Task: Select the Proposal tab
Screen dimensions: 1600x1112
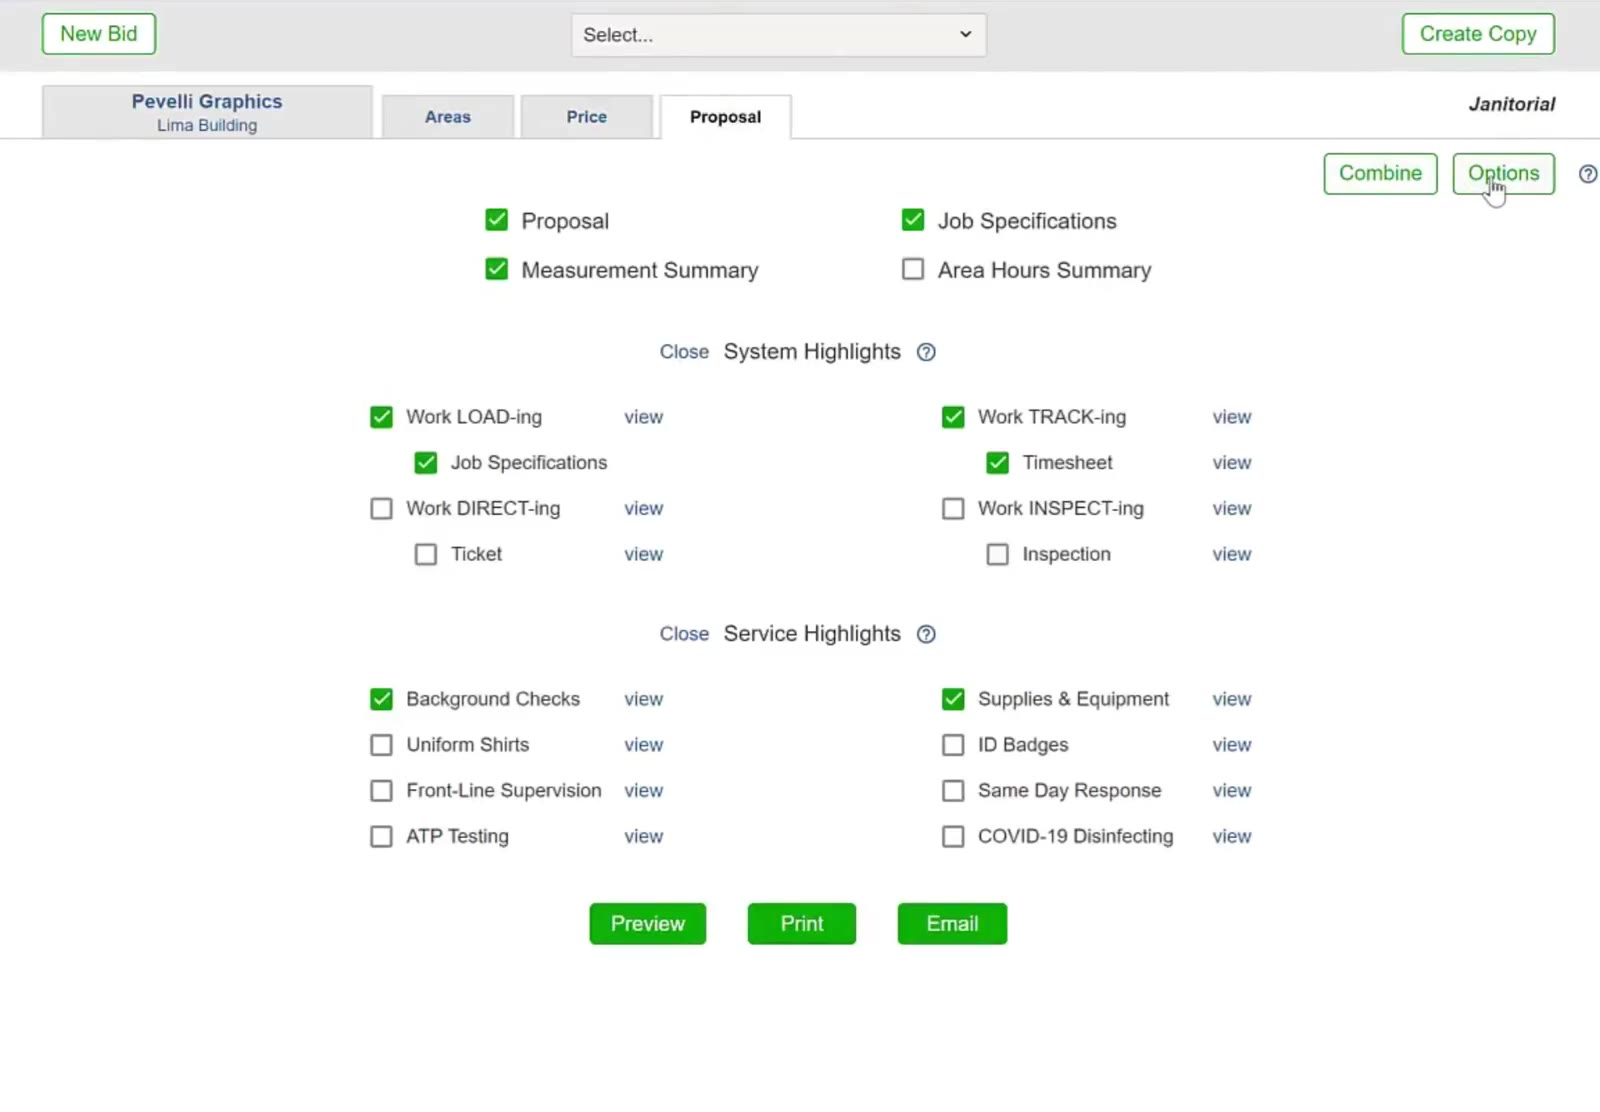Action: click(x=725, y=117)
